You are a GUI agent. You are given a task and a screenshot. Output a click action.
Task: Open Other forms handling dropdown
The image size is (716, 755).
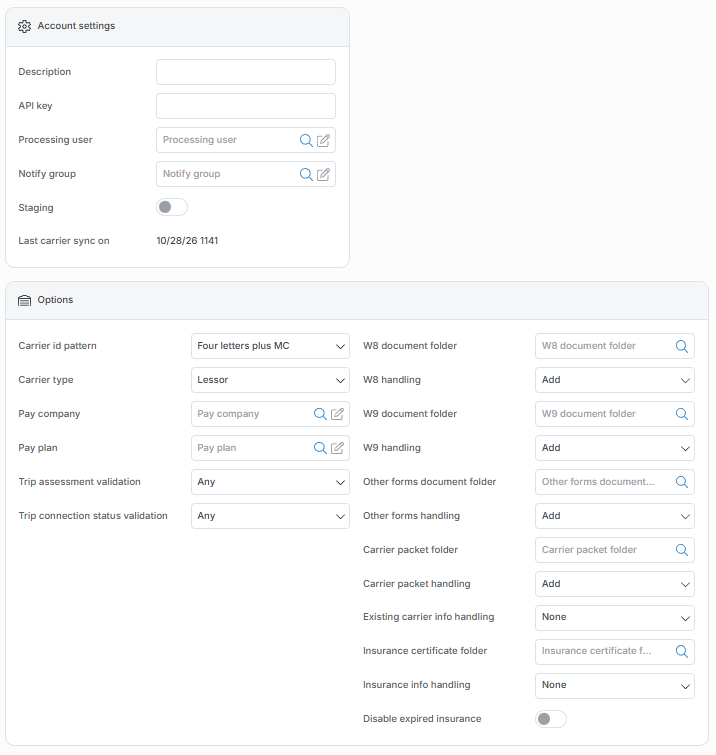pos(615,516)
